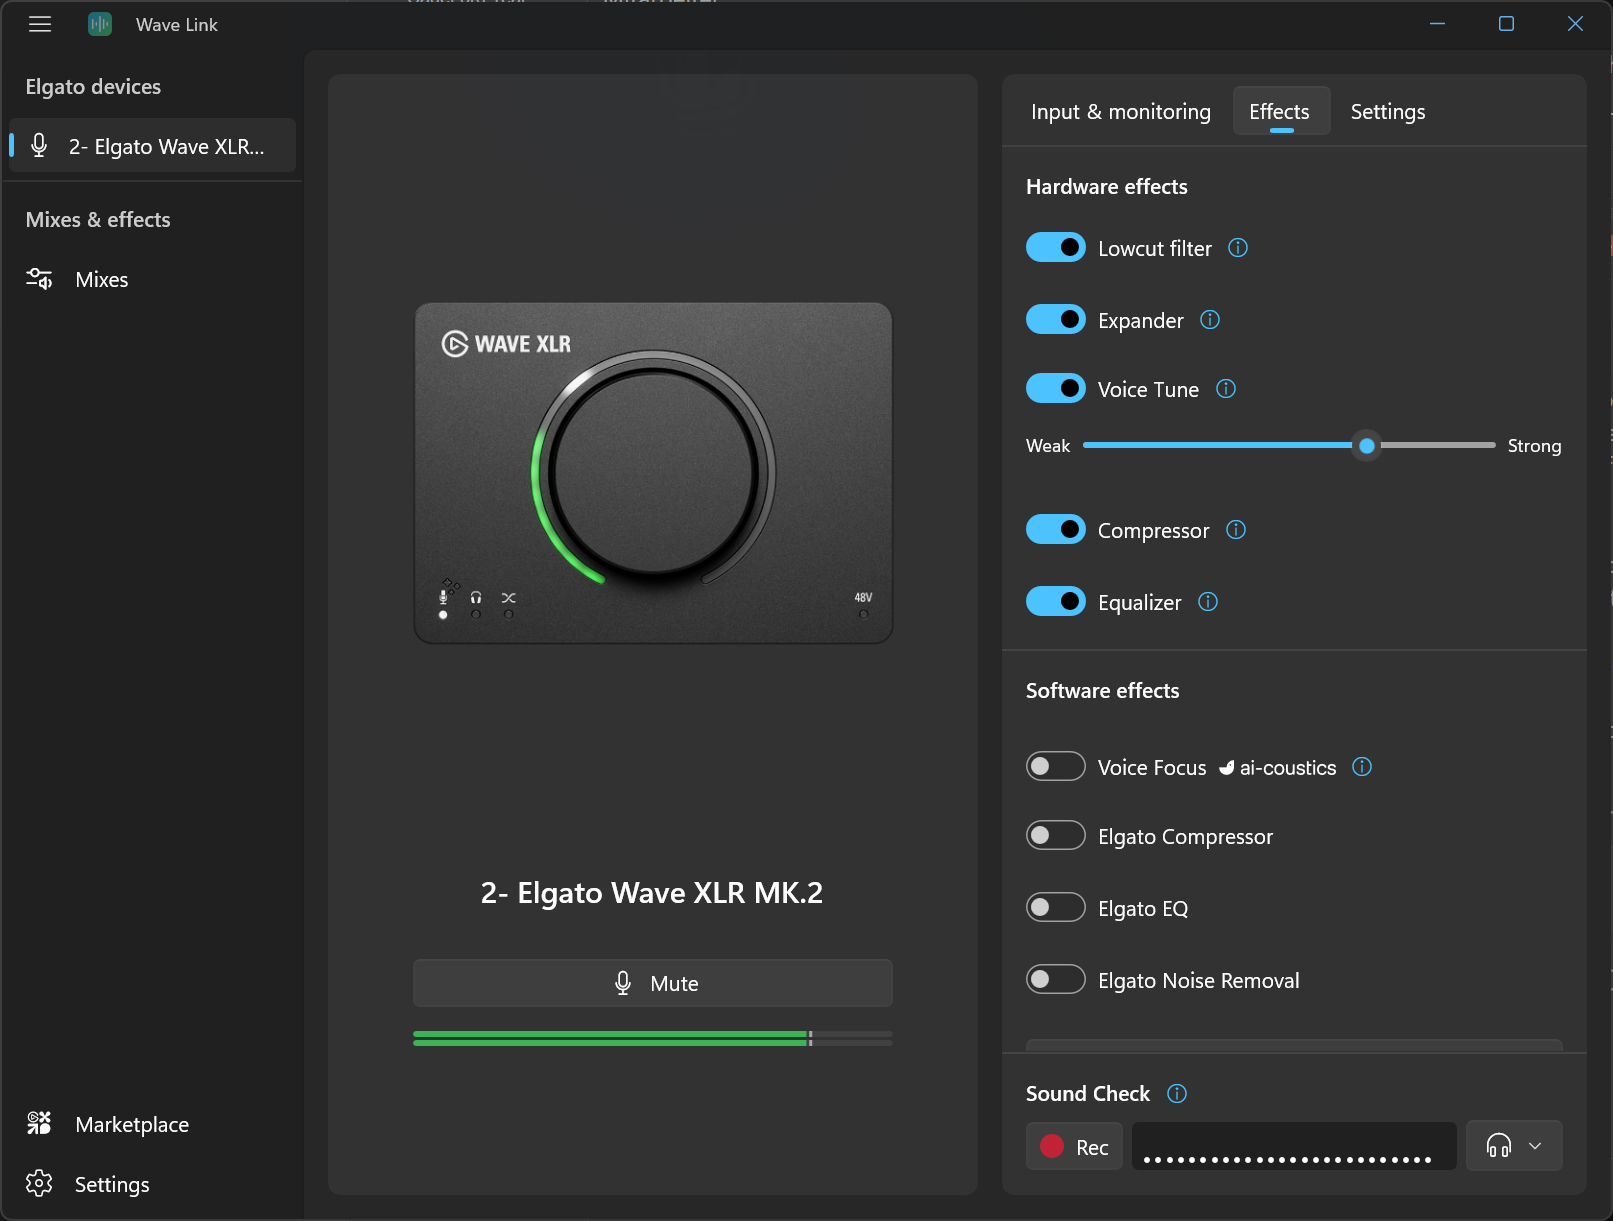Click the Wave Link app logo icon
The height and width of the screenshot is (1221, 1613).
coord(100,24)
